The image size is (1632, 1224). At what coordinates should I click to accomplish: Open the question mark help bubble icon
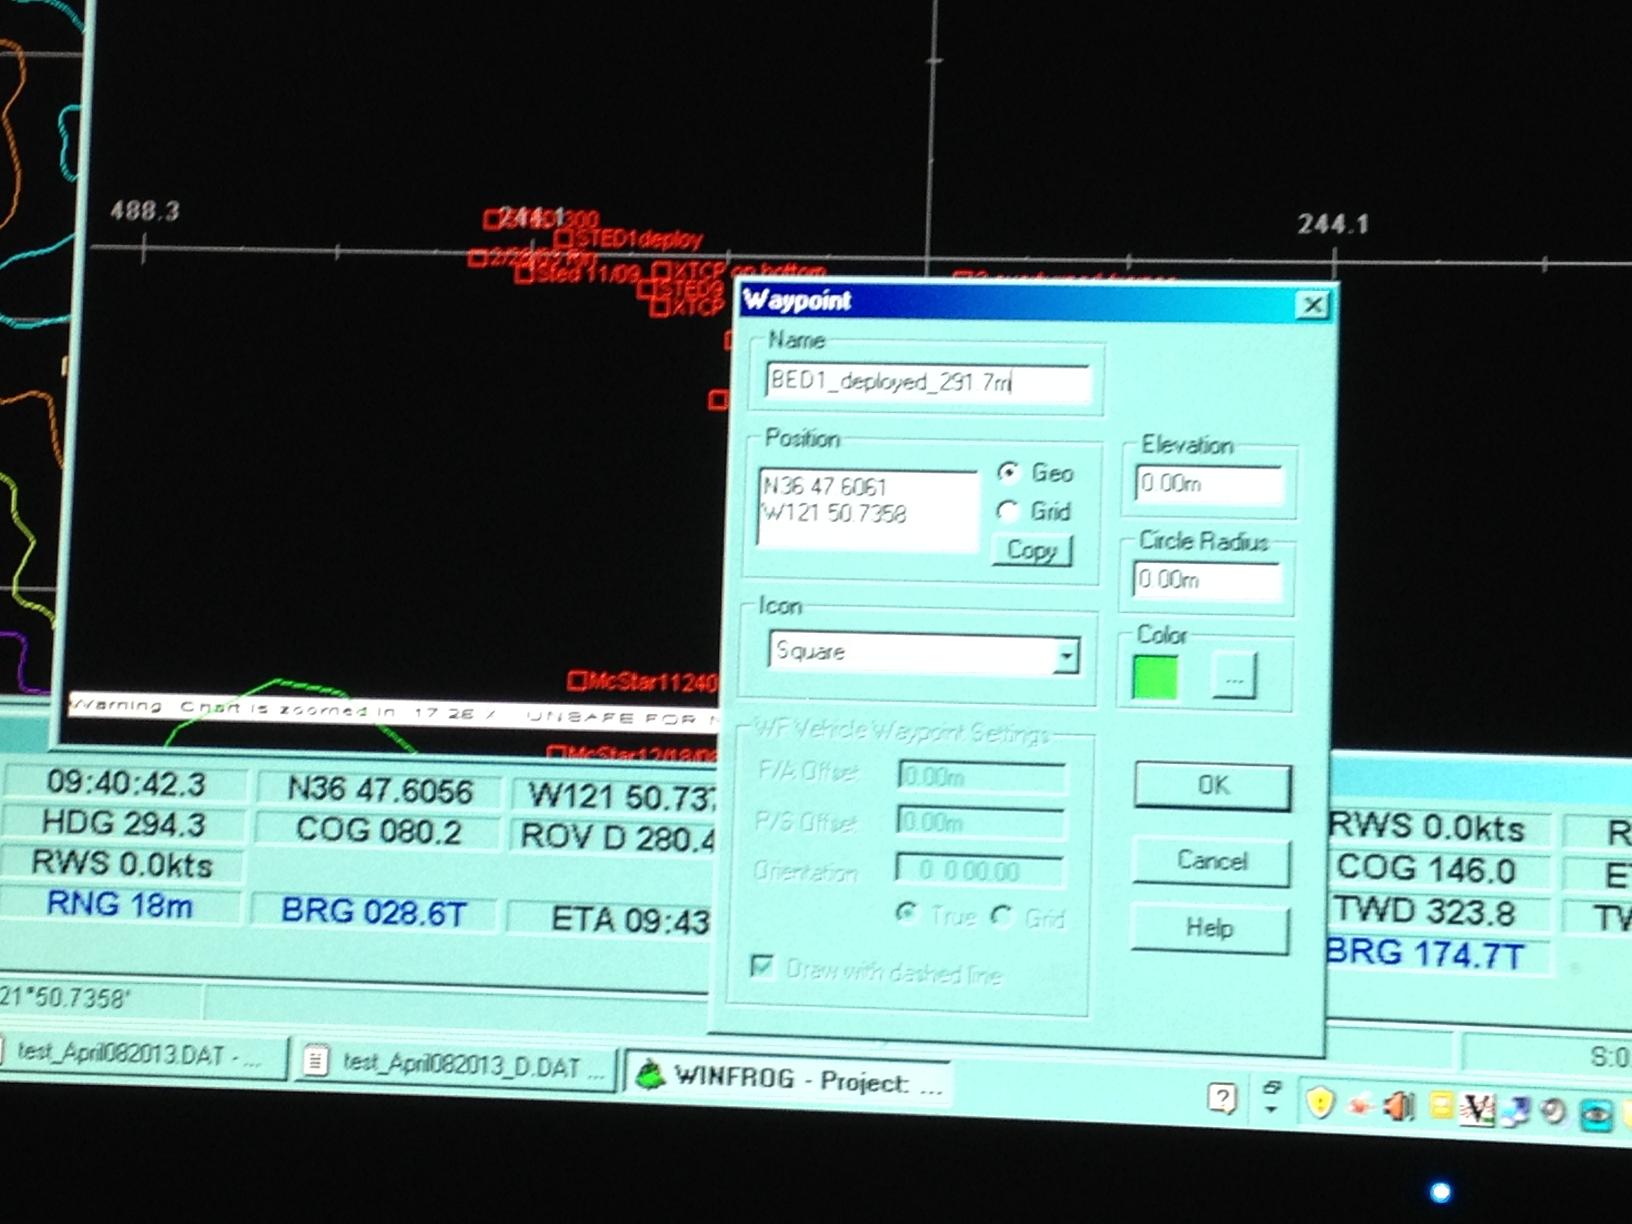(1221, 1098)
